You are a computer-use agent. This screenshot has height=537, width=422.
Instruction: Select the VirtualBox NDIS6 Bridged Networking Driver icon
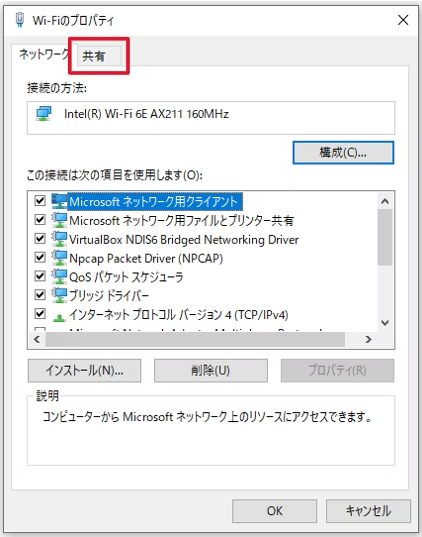coord(59,239)
